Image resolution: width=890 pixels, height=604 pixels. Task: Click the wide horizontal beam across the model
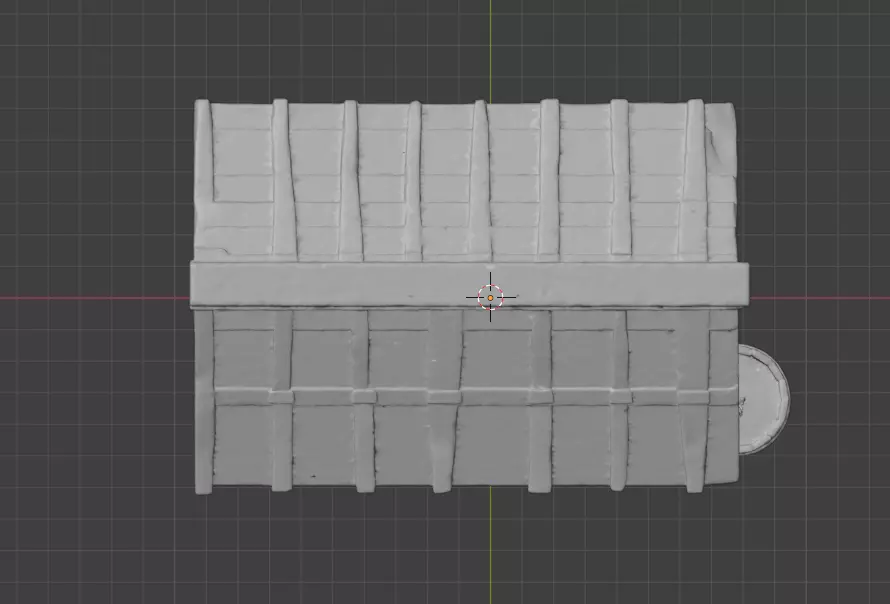tap(469, 284)
